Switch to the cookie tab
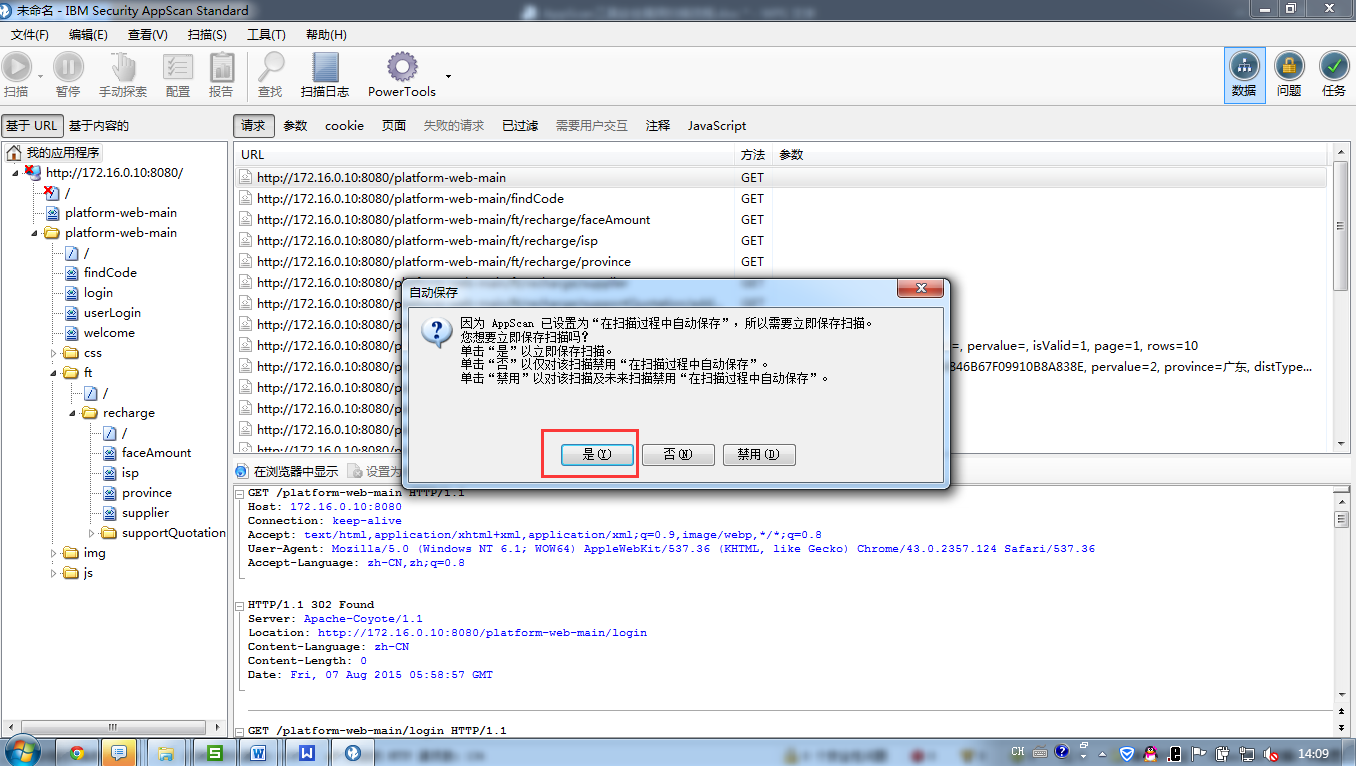Viewport: 1356px width, 766px height. coord(344,126)
